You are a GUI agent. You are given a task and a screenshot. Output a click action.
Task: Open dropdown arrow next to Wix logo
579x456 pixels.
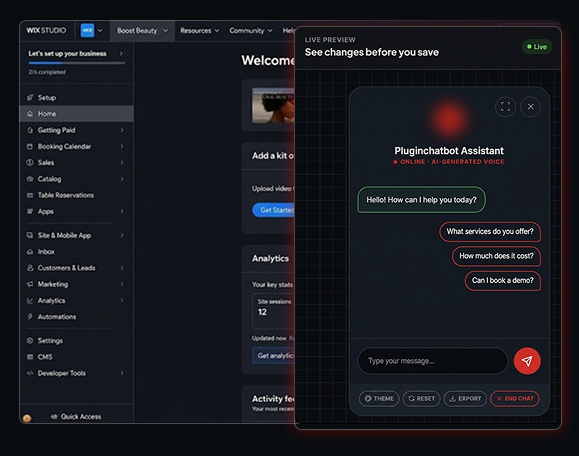click(100, 31)
